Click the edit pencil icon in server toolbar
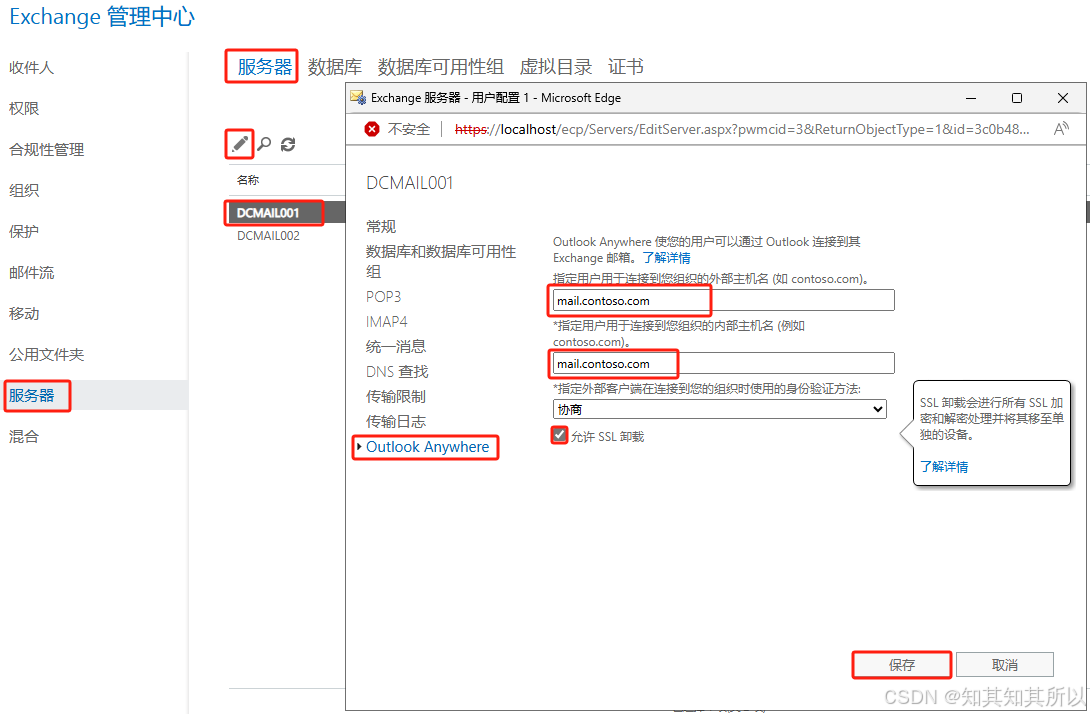Image resolution: width=1090 pixels, height=714 pixels. (240, 144)
